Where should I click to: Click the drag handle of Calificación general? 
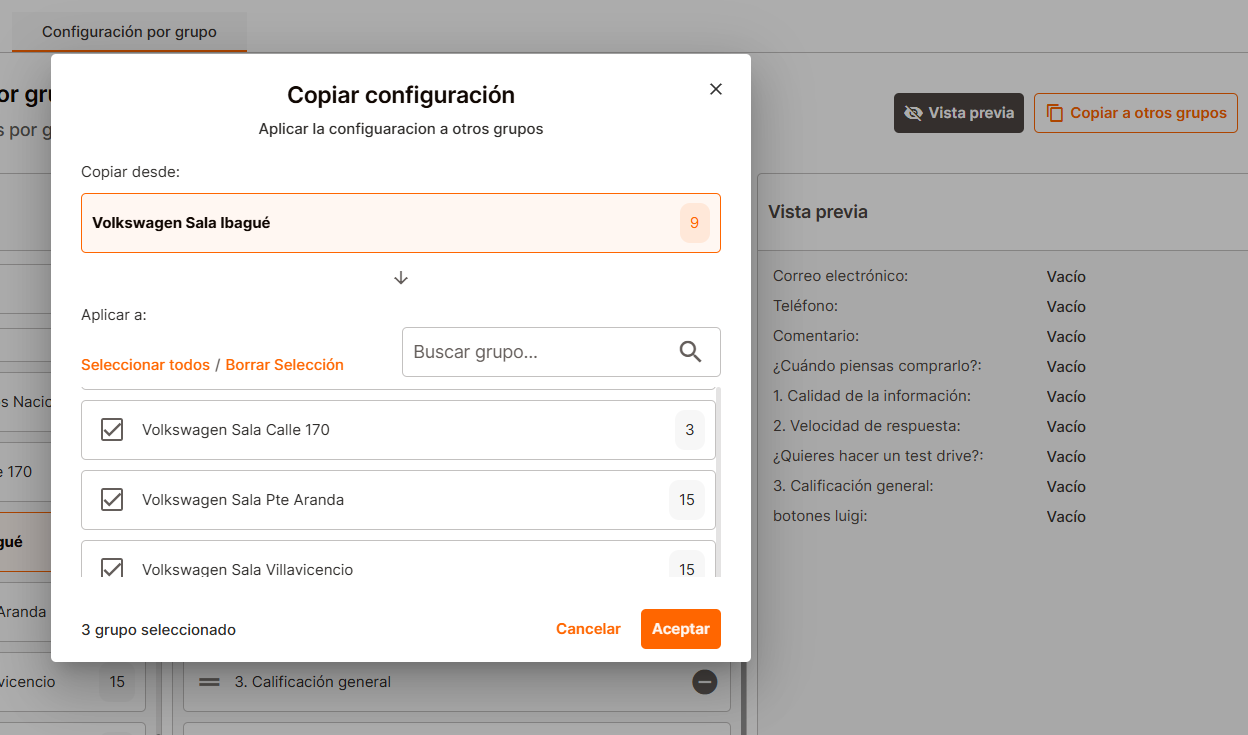(x=209, y=682)
